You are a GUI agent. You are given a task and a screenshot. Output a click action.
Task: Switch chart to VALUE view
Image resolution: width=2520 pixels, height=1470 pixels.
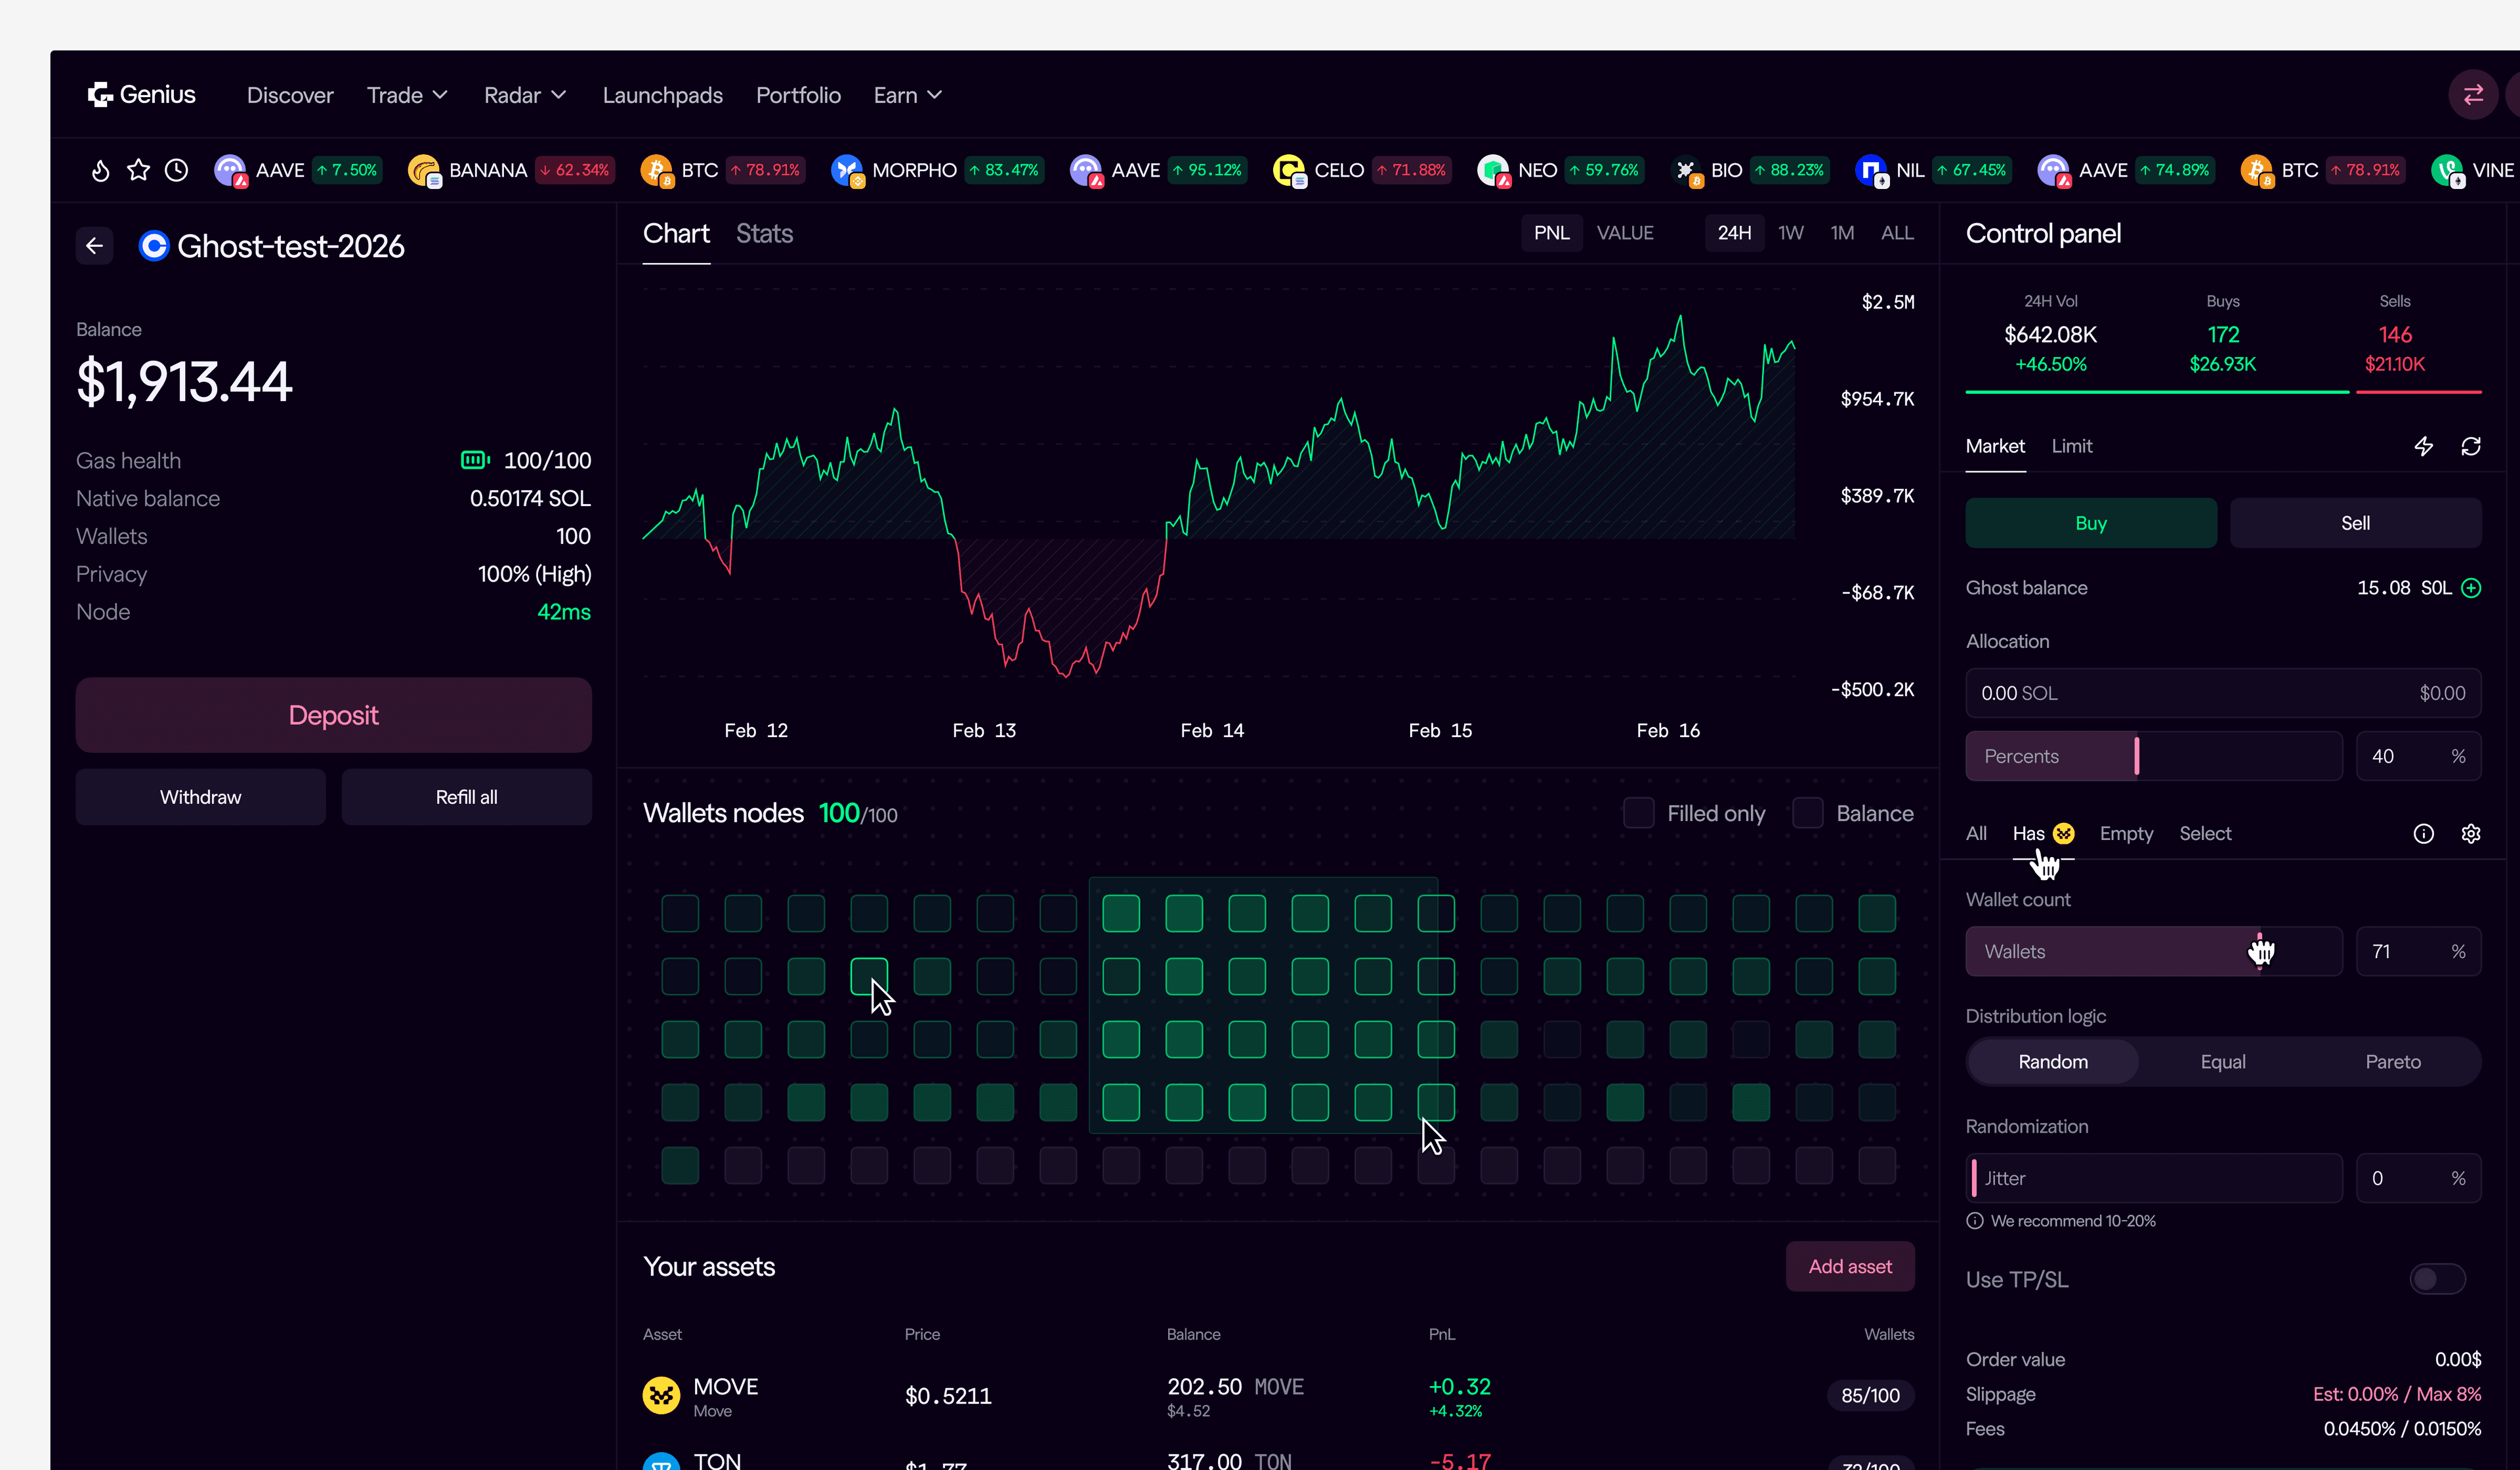(1625, 233)
